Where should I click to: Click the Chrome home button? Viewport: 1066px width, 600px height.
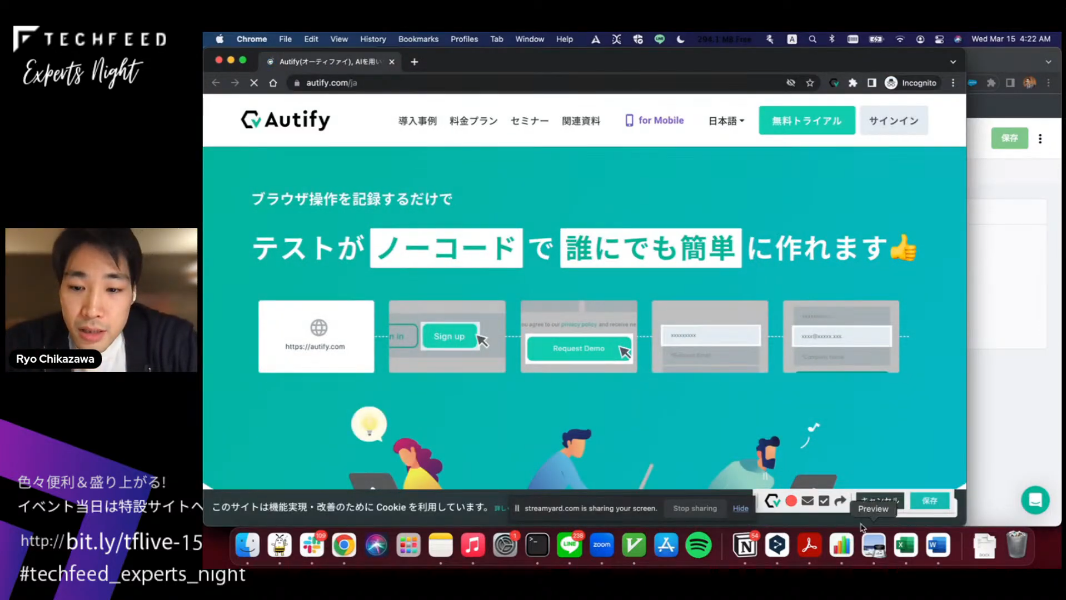point(273,83)
